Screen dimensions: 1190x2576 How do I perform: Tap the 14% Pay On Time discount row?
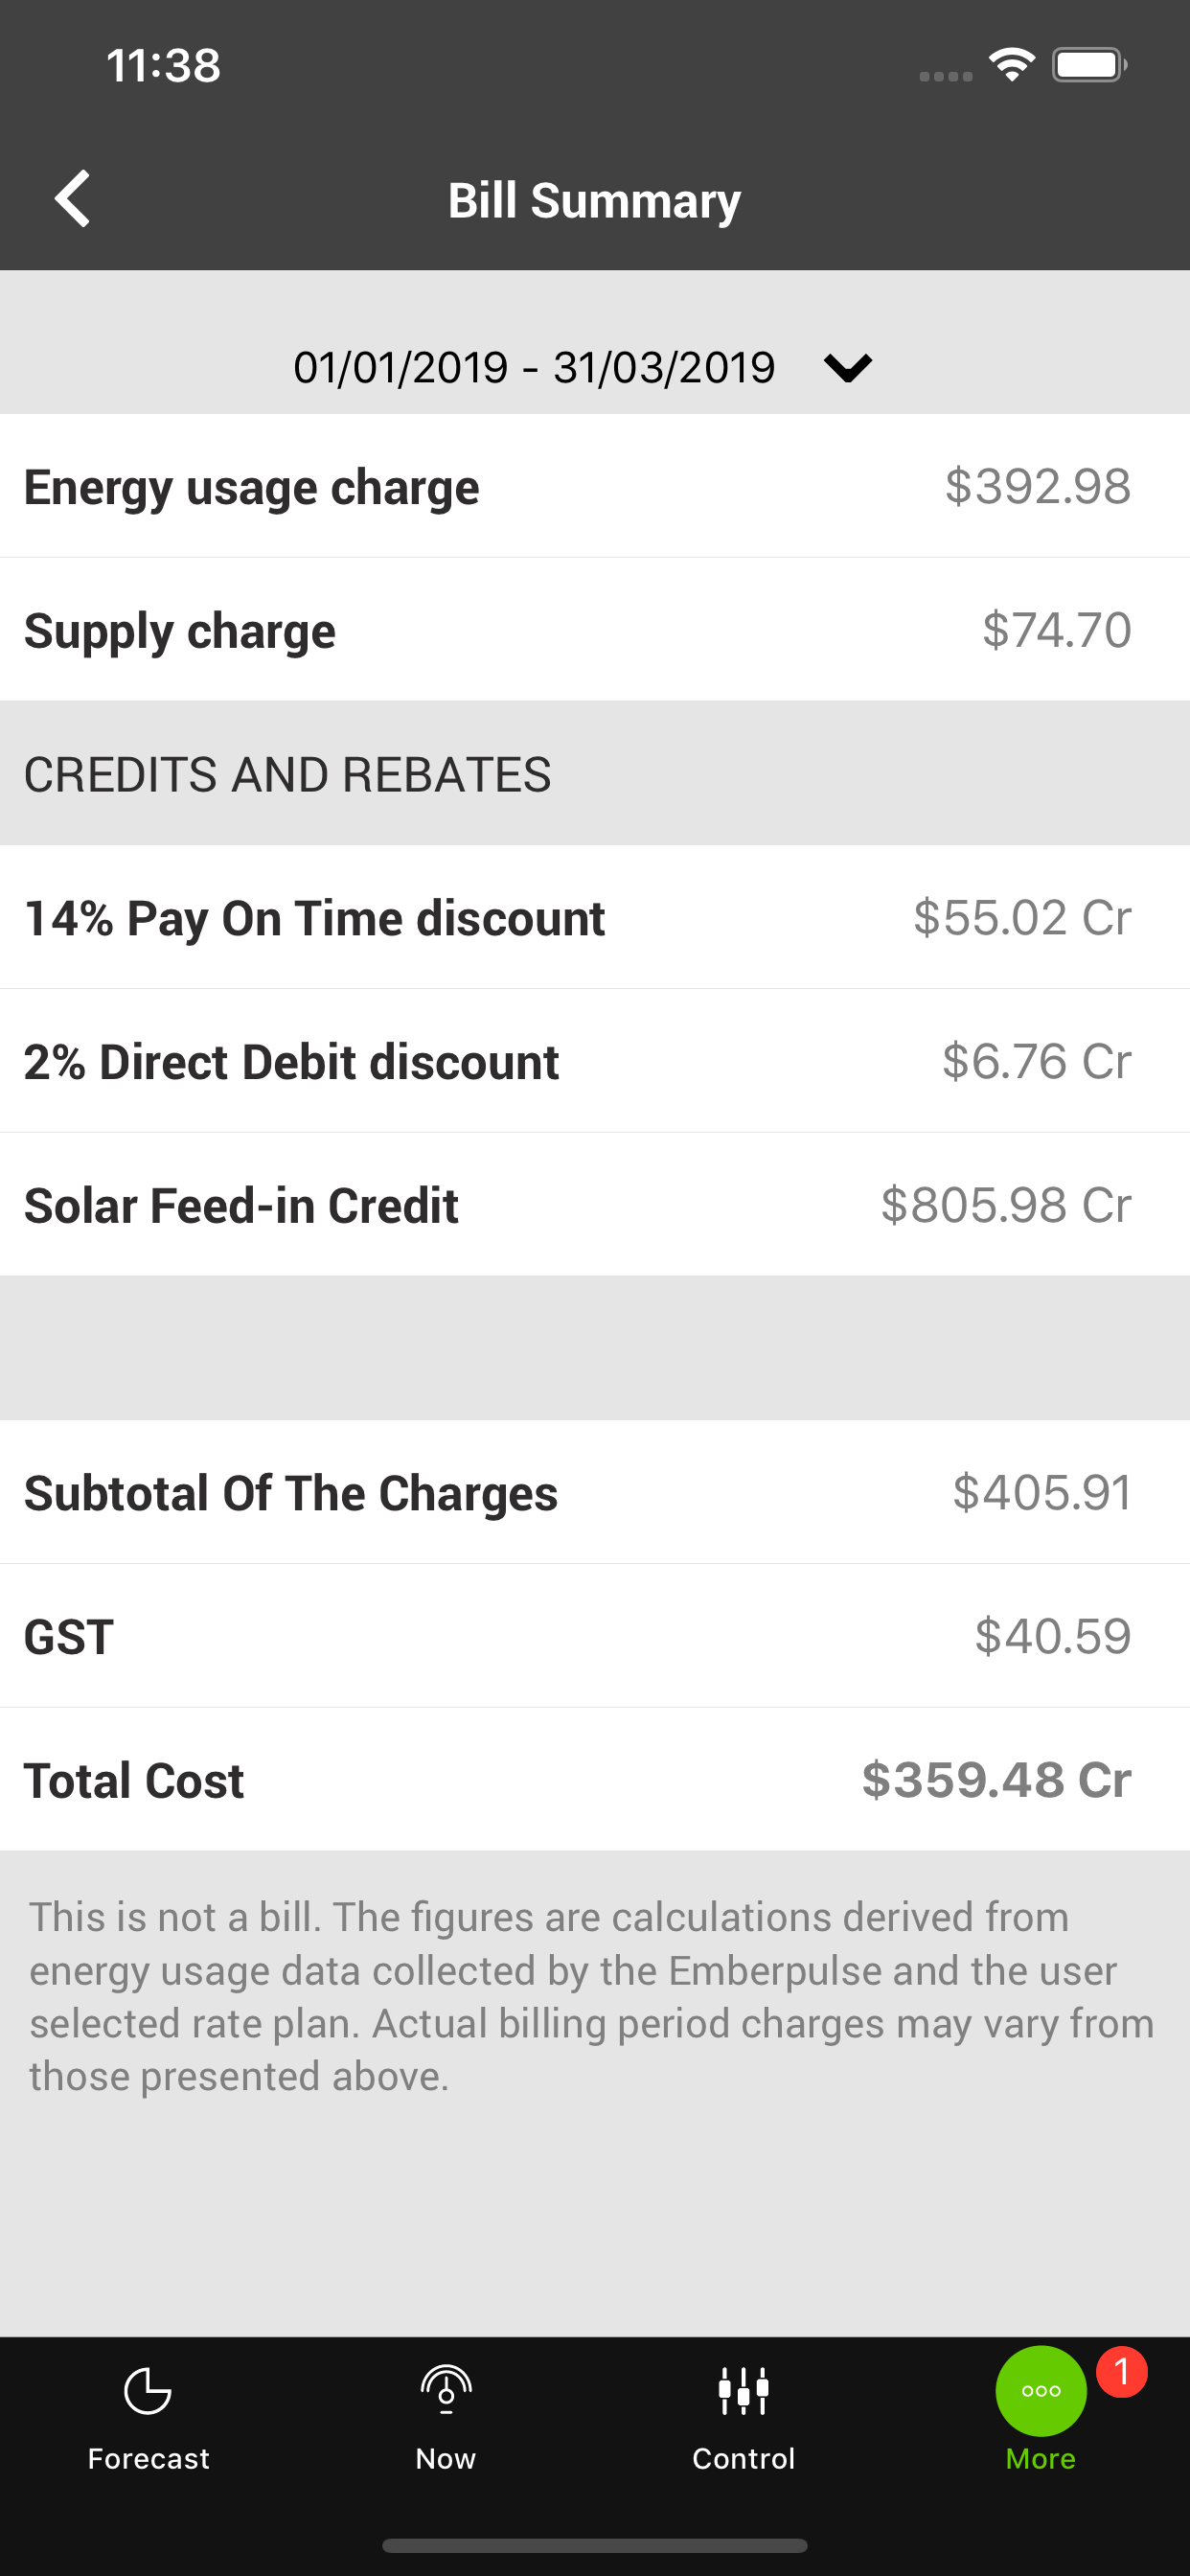click(x=595, y=917)
